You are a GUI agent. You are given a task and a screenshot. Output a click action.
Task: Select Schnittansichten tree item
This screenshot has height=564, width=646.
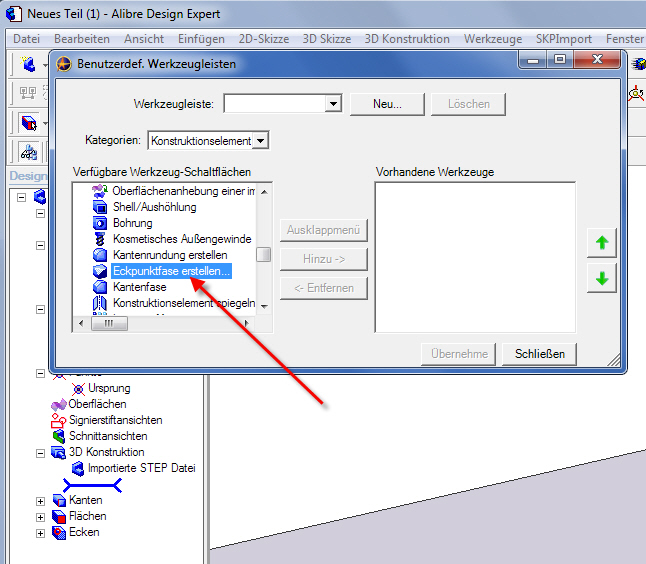click(108, 436)
